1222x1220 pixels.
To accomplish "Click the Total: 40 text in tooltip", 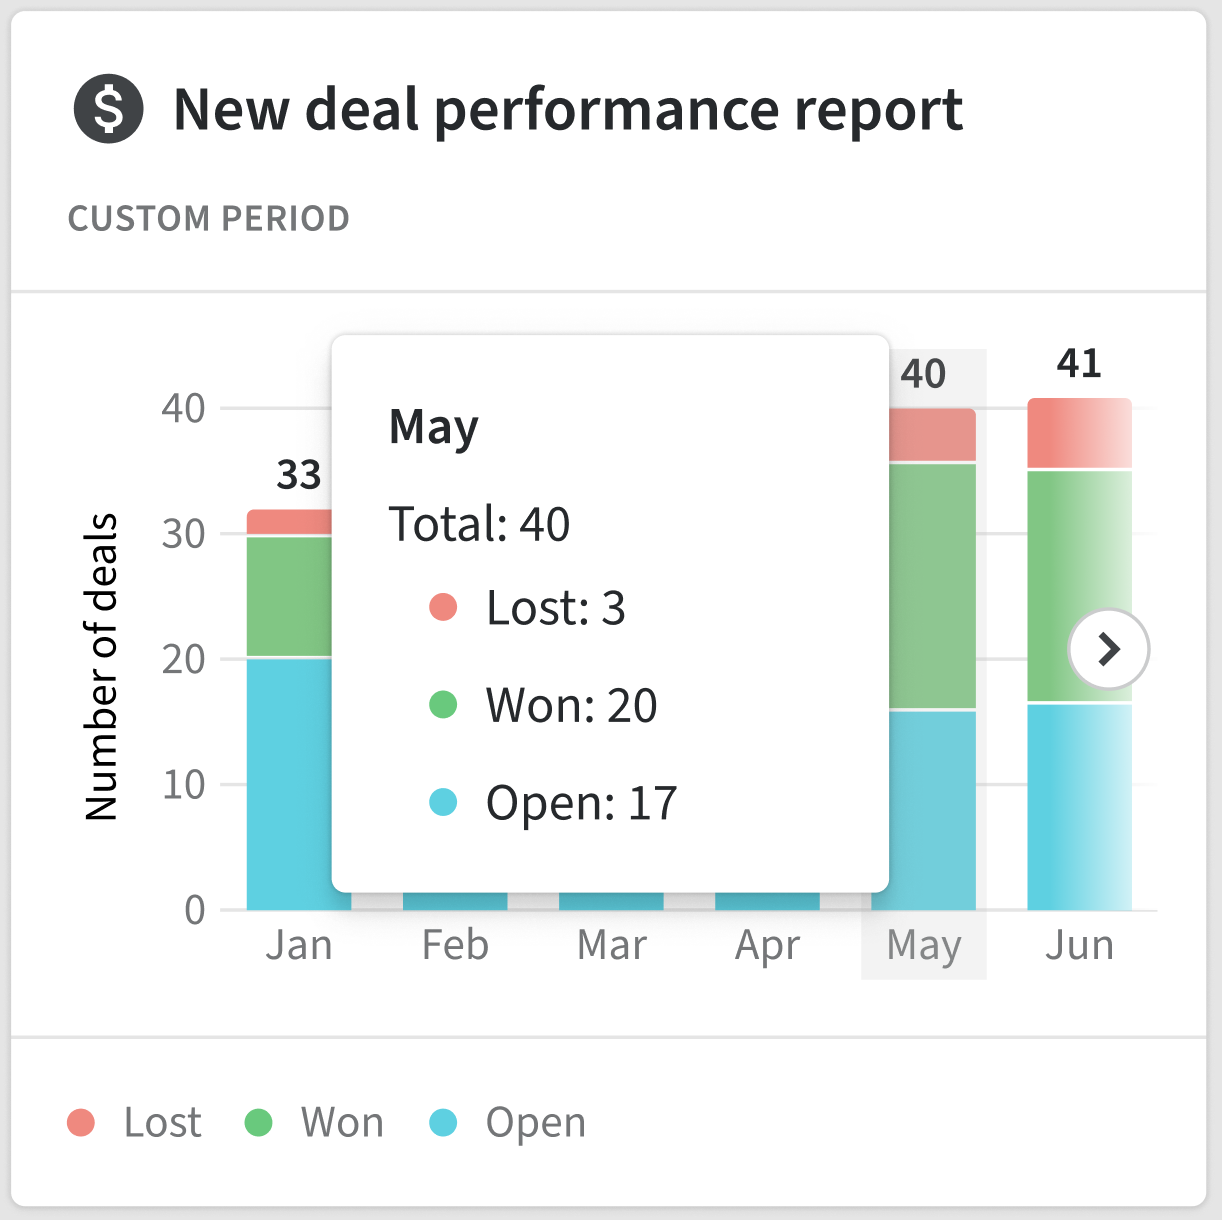I will tap(478, 524).
